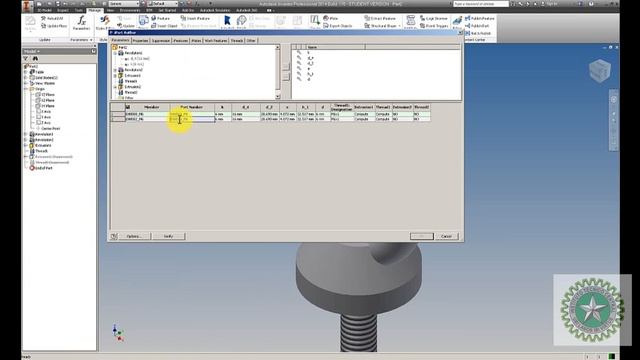This screenshot has height=360, width=640.
Task: Click the keyword search field in title bar
Action: point(481,4)
